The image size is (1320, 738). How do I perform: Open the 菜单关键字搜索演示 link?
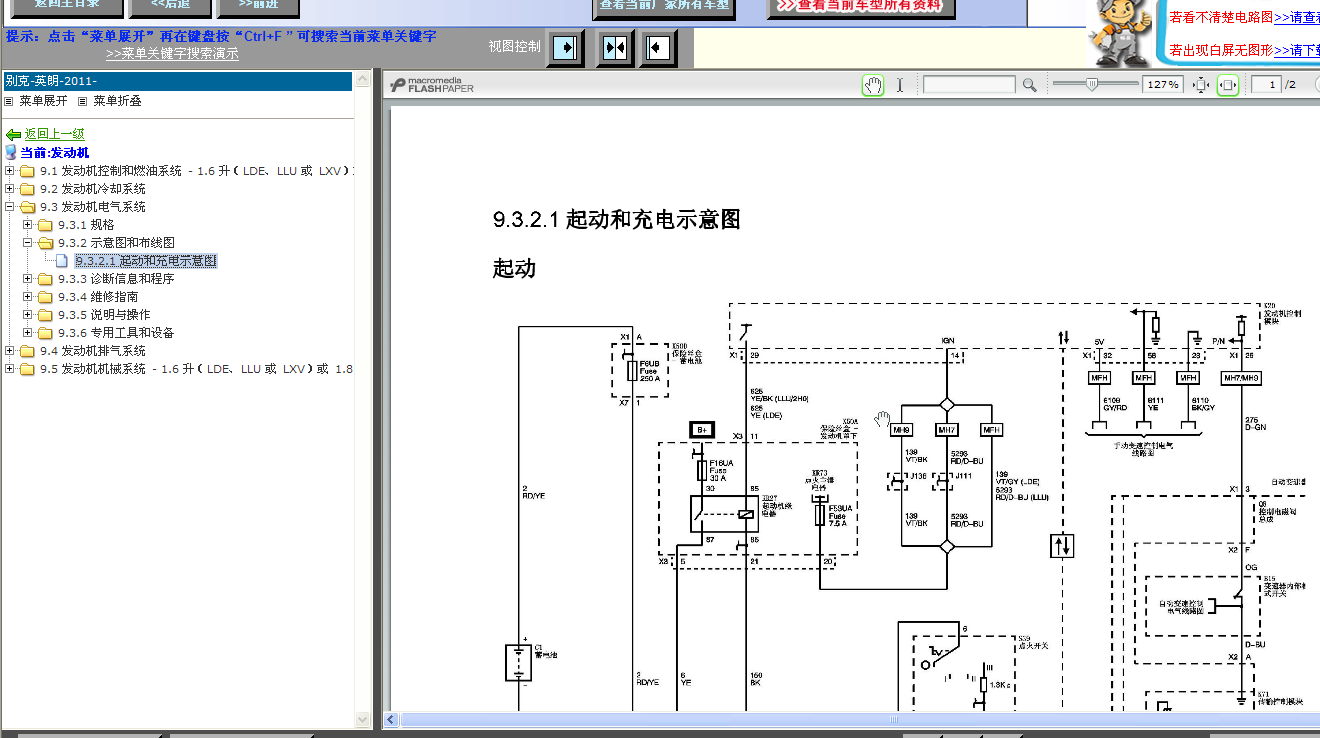[172, 54]
